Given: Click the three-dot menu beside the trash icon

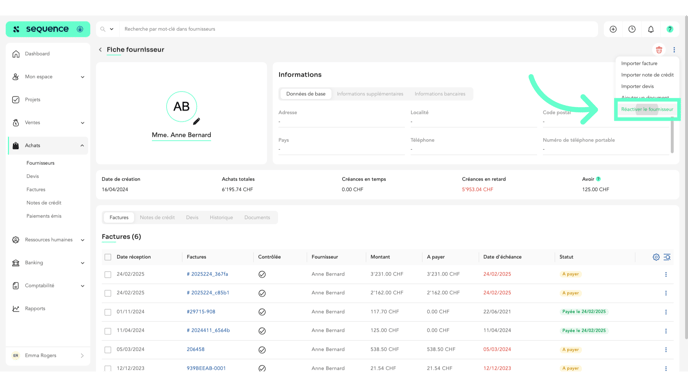Looking at the screenshot, I should pyautogui.click(x=674, y=50).
